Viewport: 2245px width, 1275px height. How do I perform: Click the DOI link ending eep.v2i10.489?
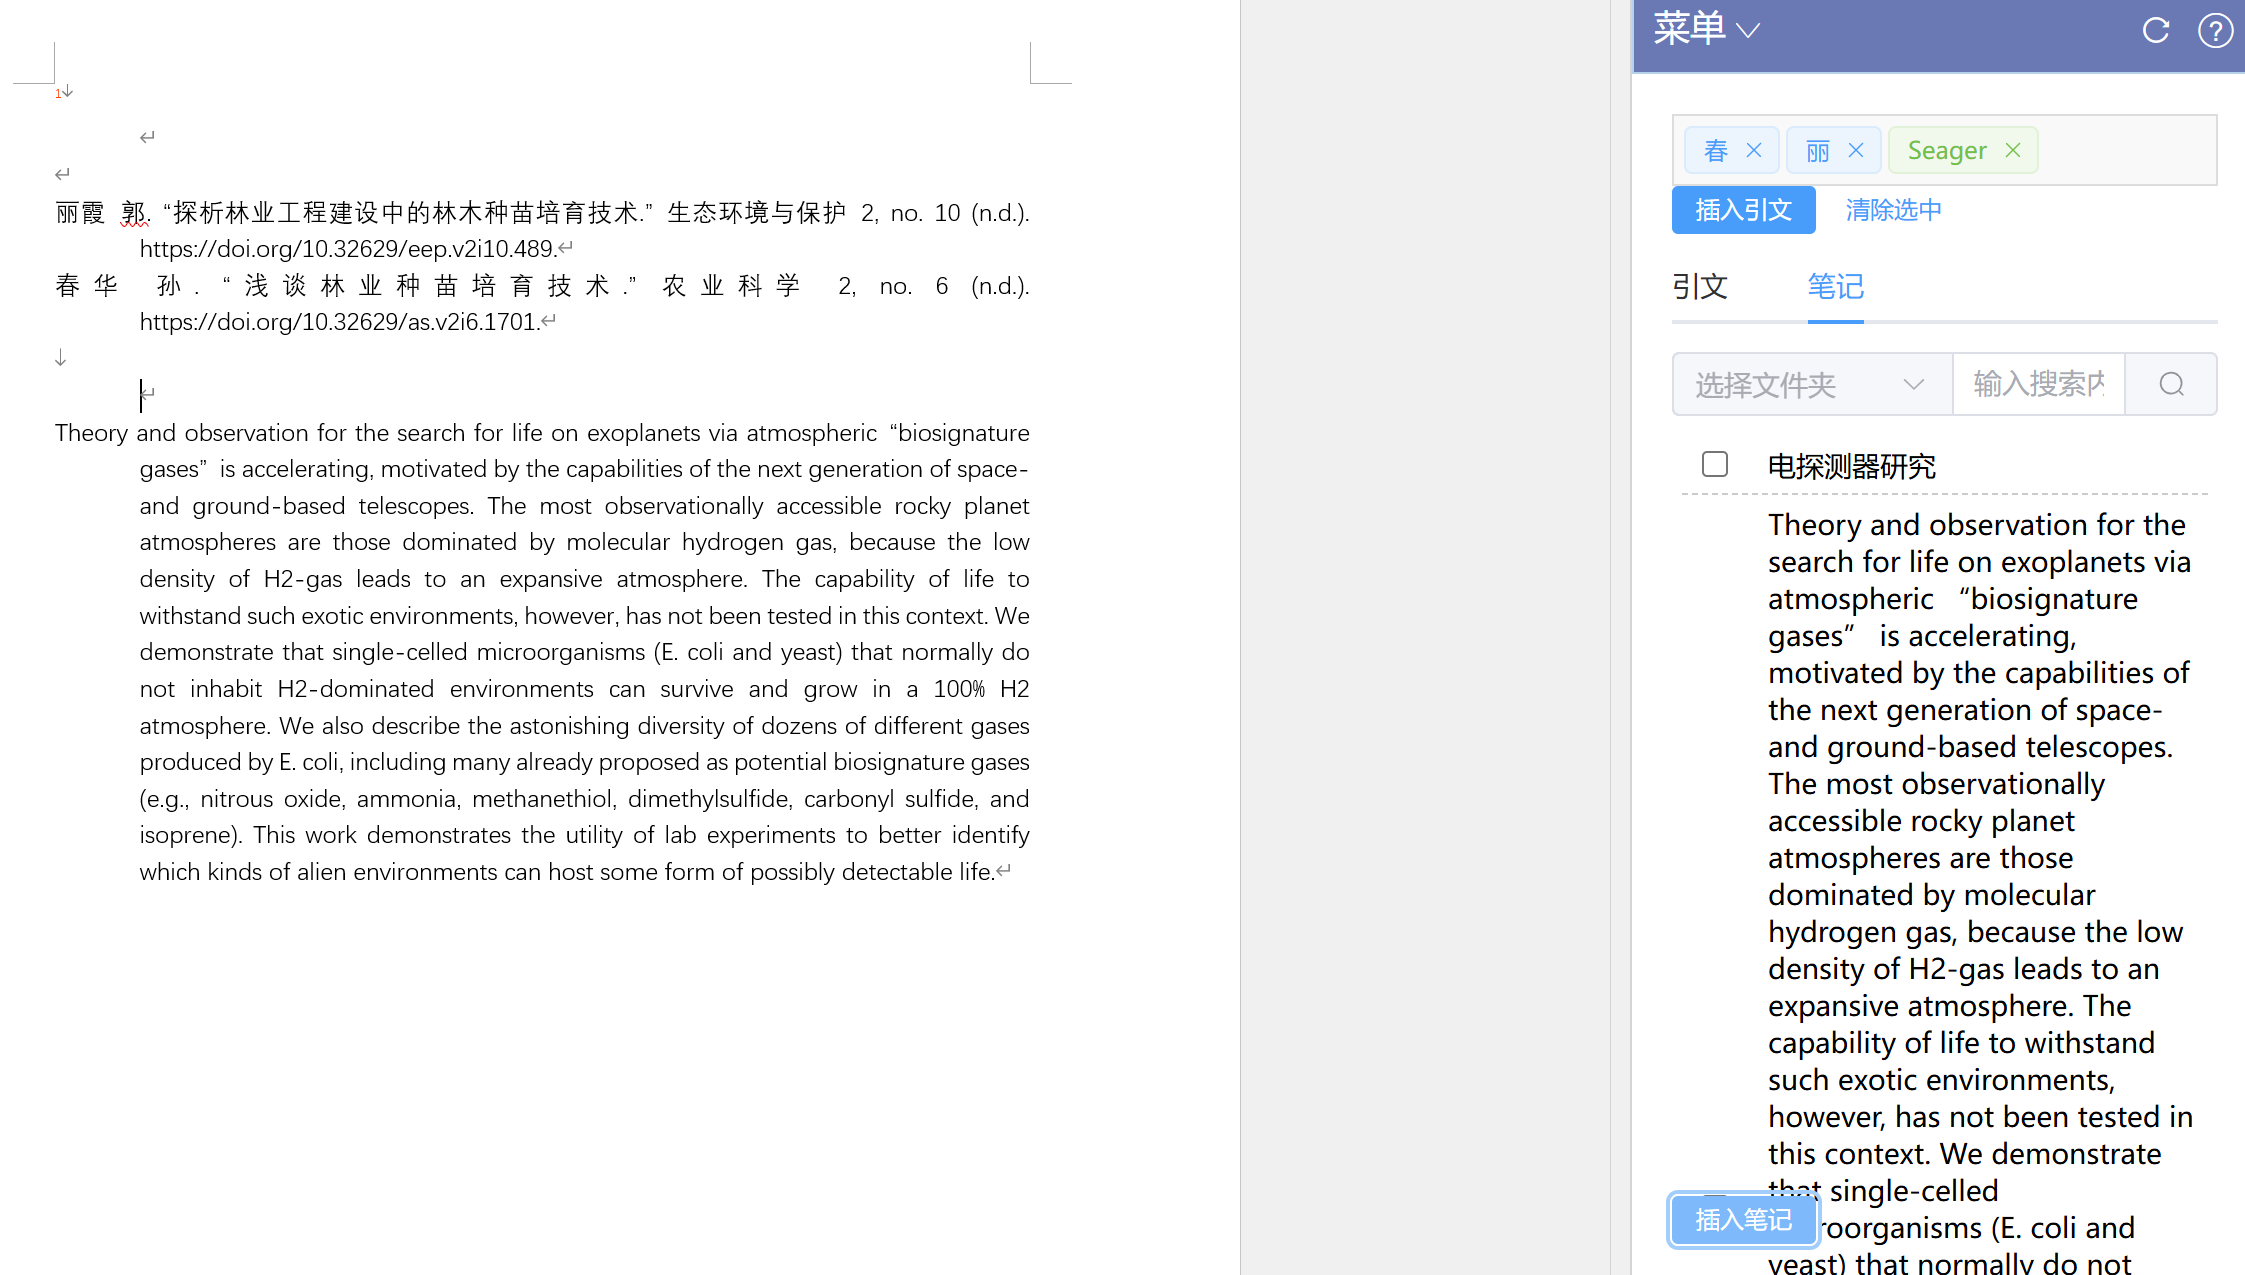347,249
